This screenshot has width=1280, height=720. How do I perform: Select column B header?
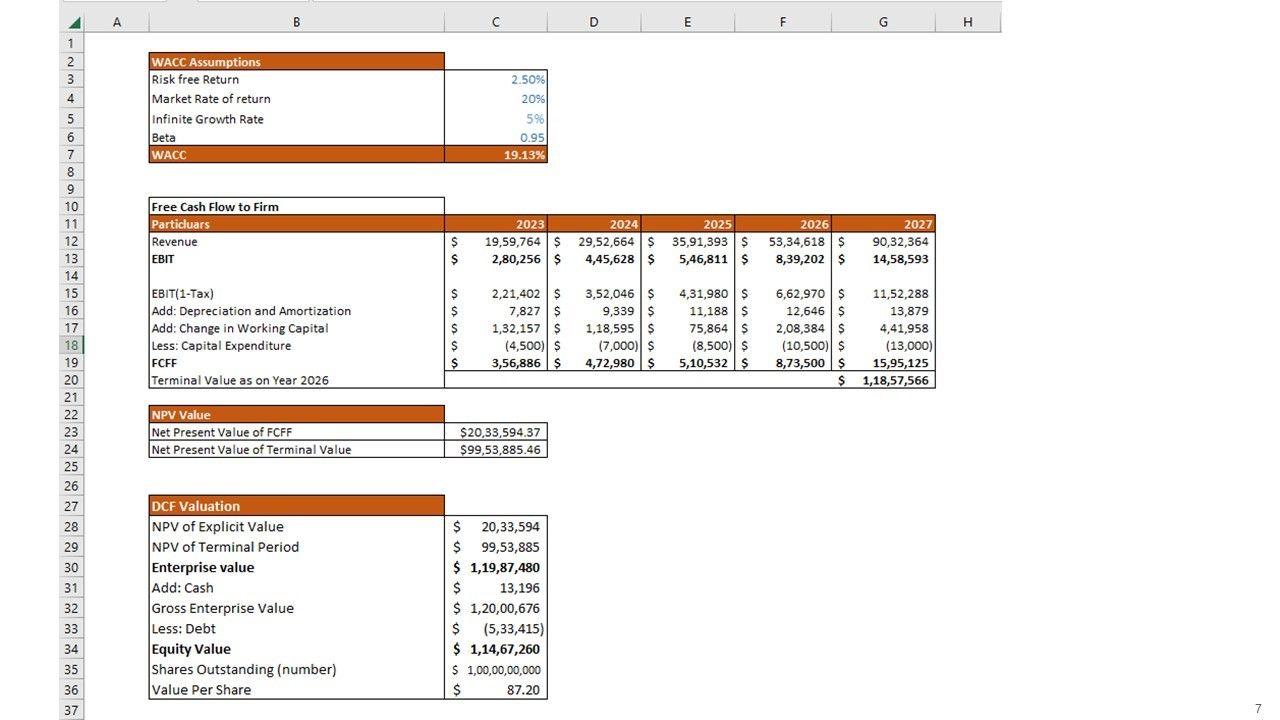(296, 22)
